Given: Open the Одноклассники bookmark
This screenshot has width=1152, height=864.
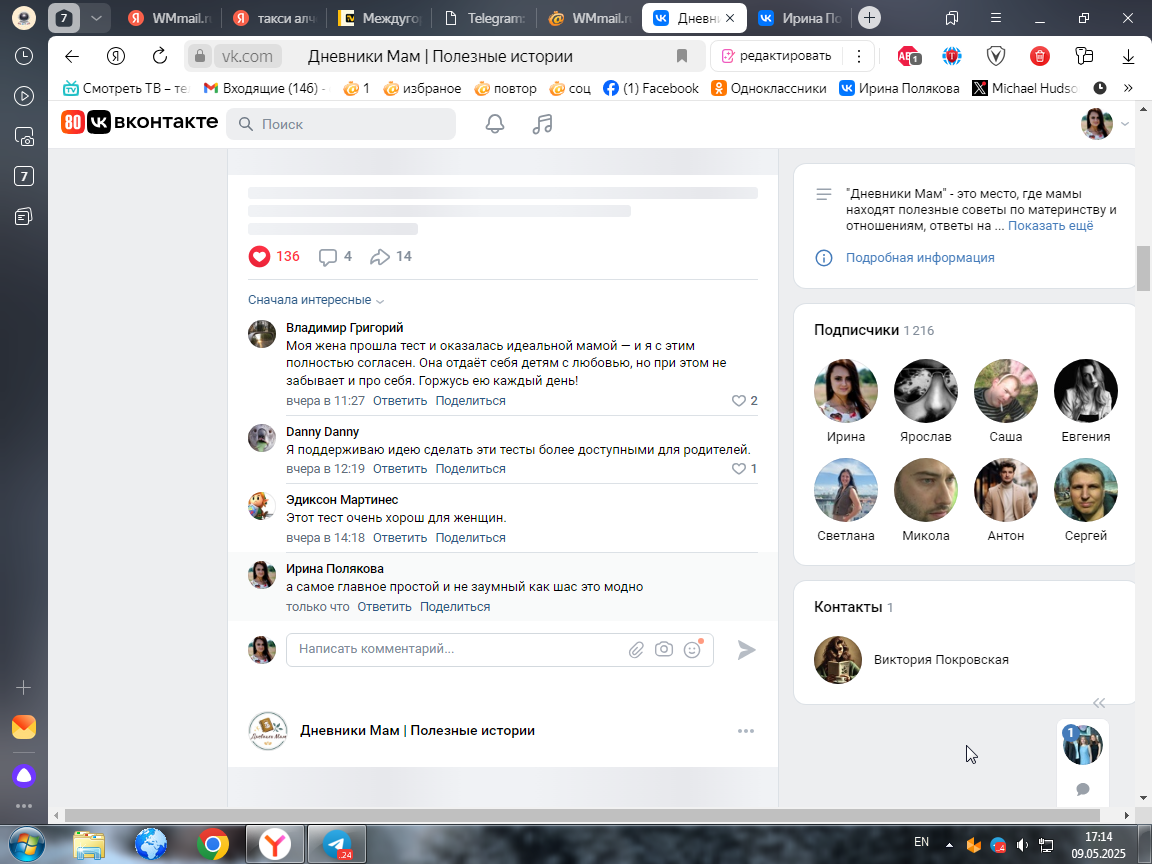Looking at the screenshot, I should 768,88.
